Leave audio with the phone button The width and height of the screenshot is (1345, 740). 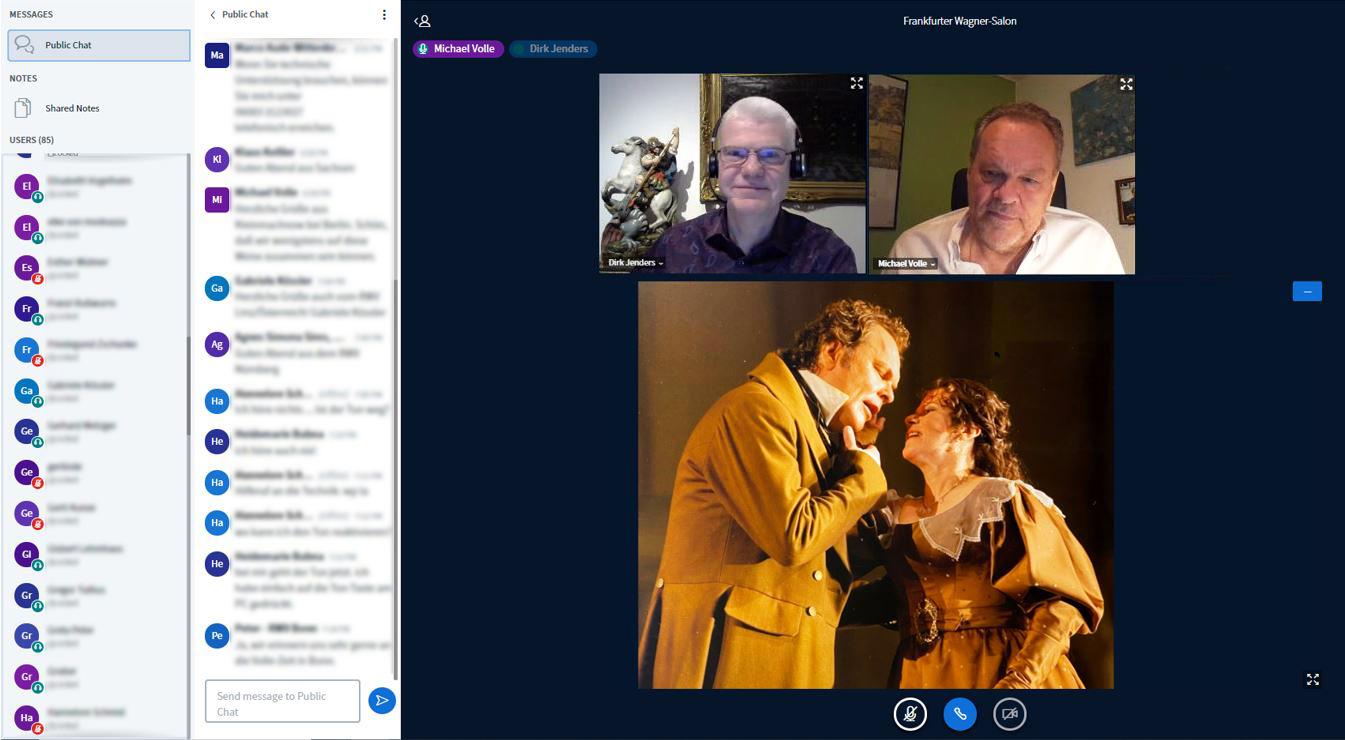coord(960,714)
